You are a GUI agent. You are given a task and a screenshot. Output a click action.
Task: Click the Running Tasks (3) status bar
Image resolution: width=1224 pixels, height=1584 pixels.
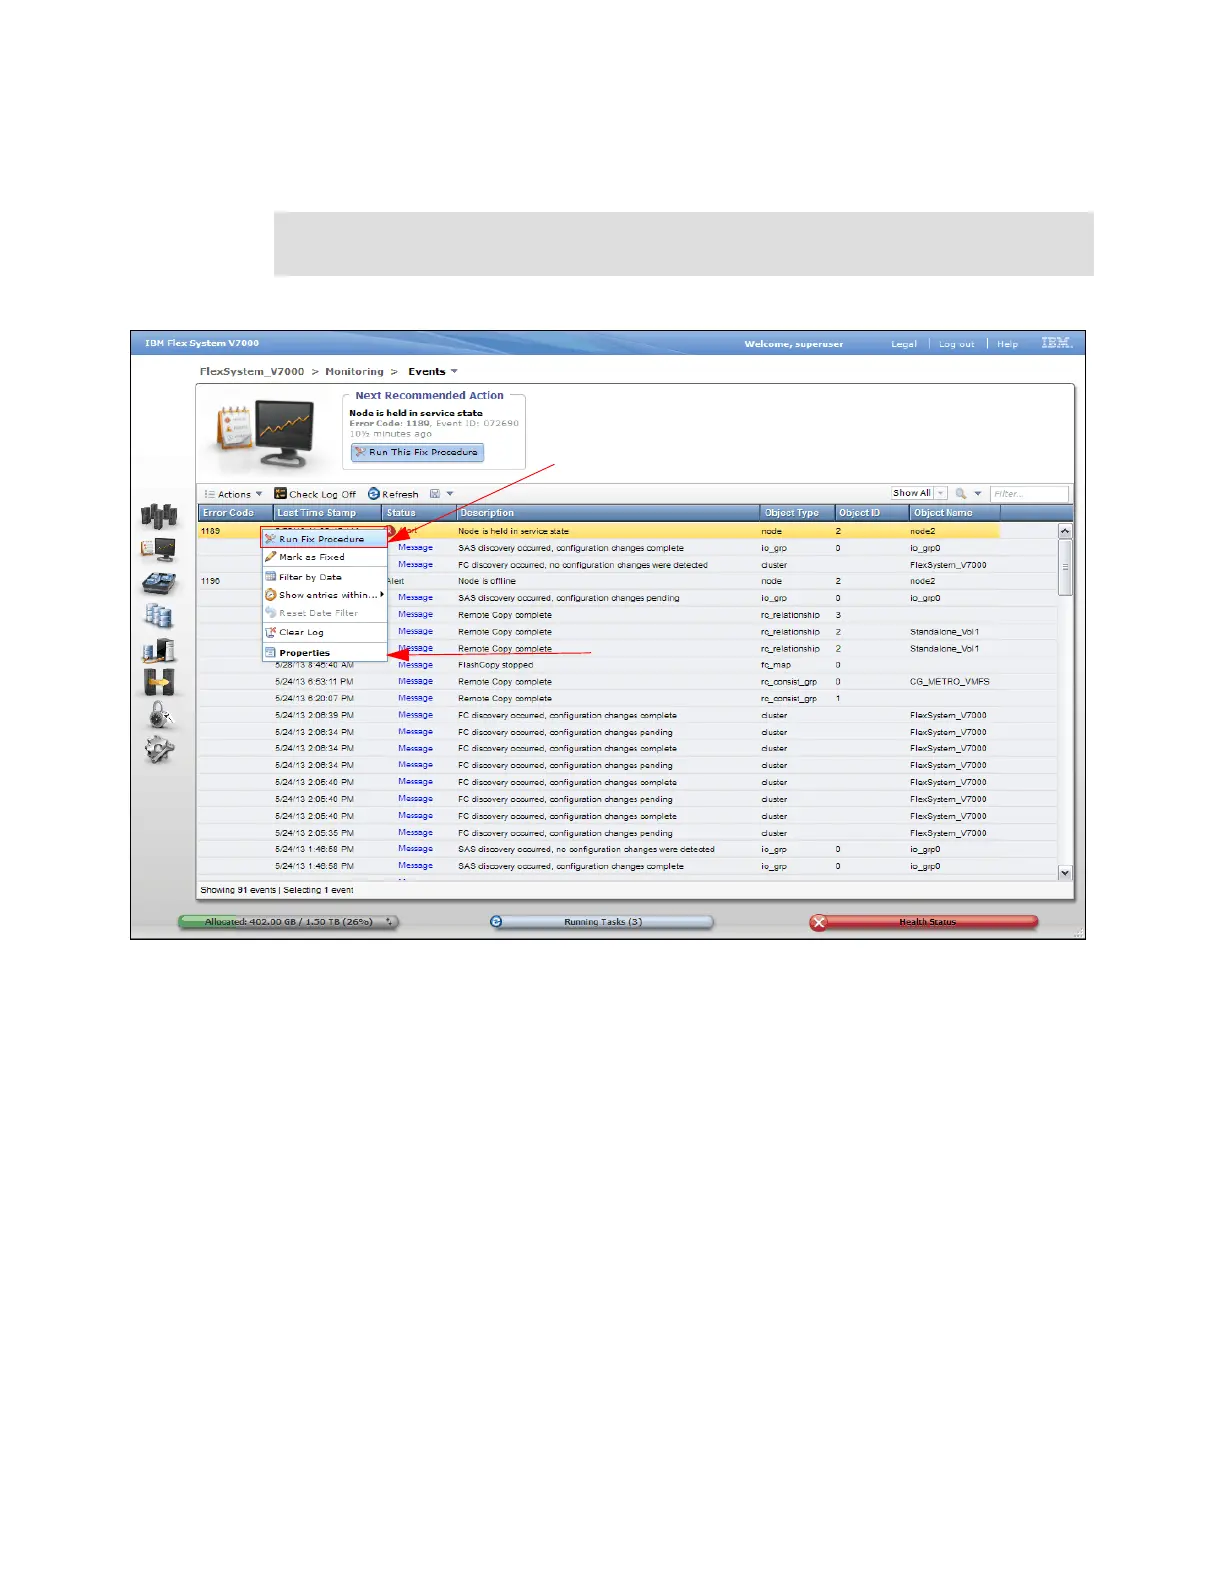click(602, 922)
